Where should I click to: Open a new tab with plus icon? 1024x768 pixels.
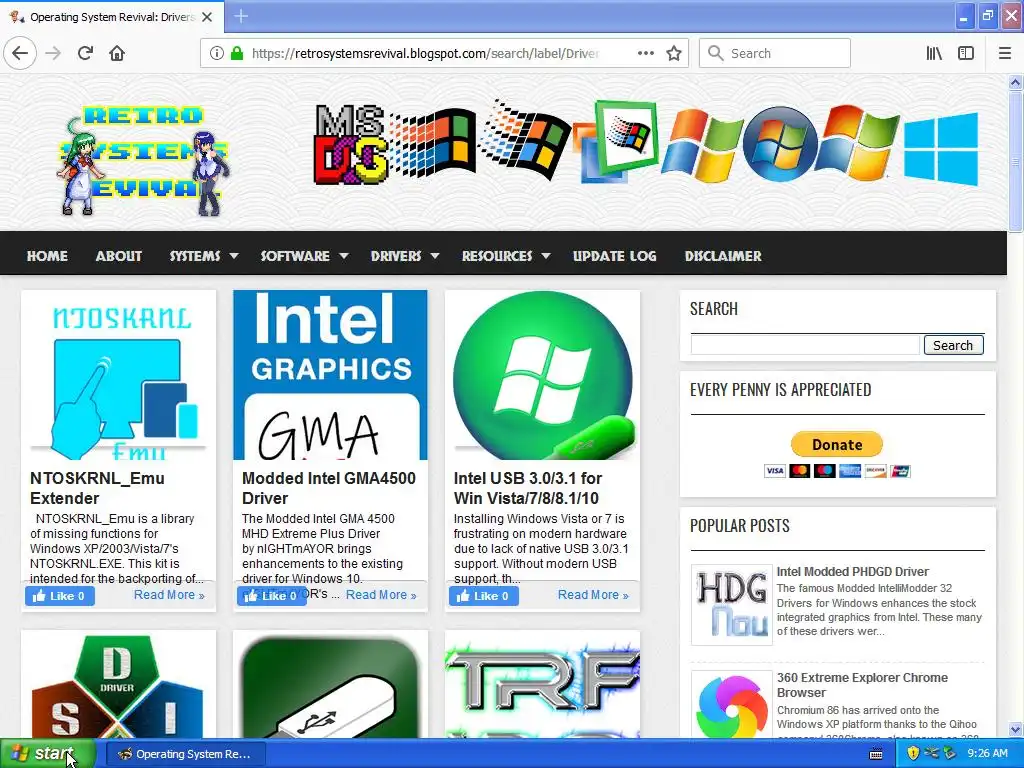[241, 16]
